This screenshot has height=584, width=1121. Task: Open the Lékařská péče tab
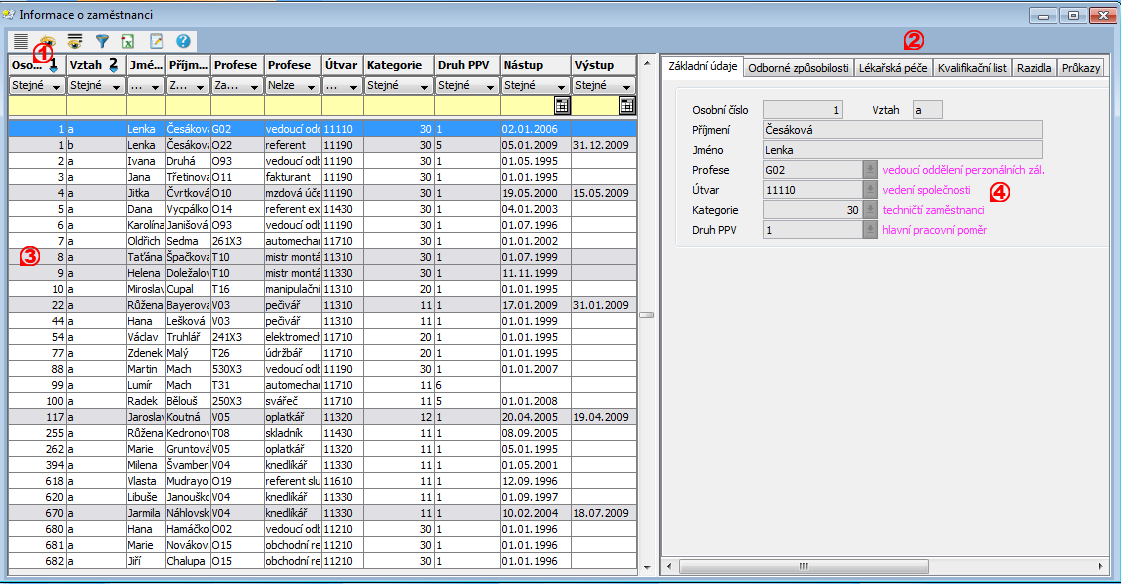point(892,68)
